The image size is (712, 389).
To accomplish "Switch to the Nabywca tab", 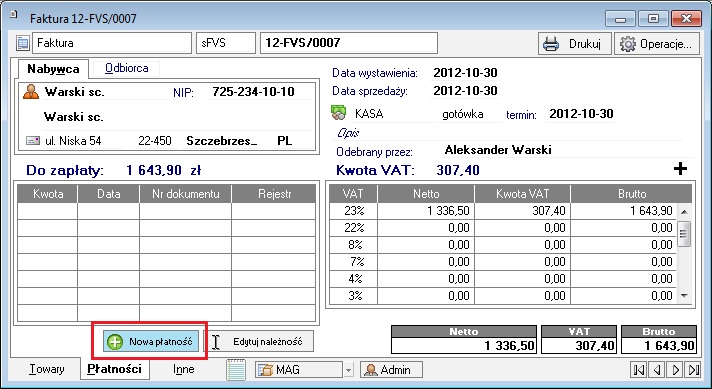I will click(x=53, y=69).
